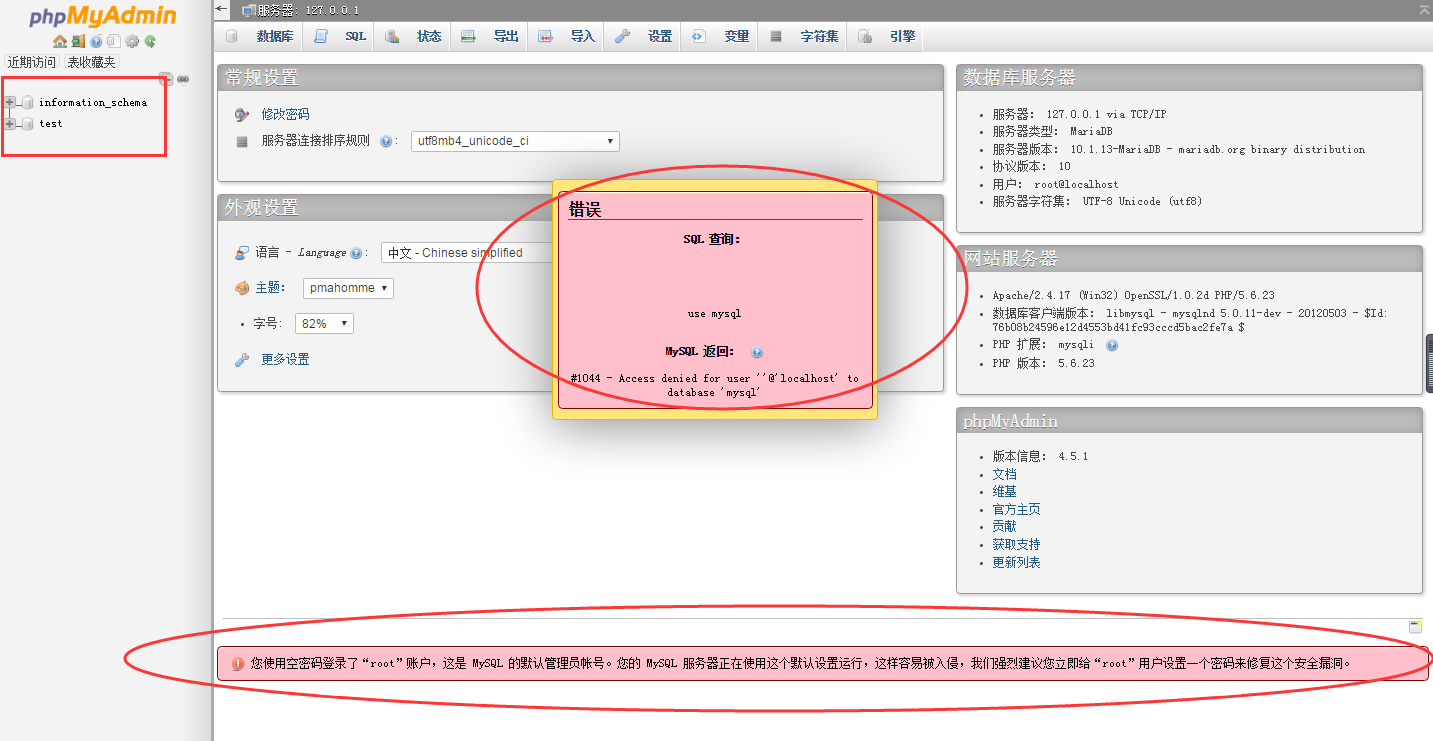This screenshot has width=1433, height=741.
Task: Open the 维基 link
Action: (x=1004, y=492)
